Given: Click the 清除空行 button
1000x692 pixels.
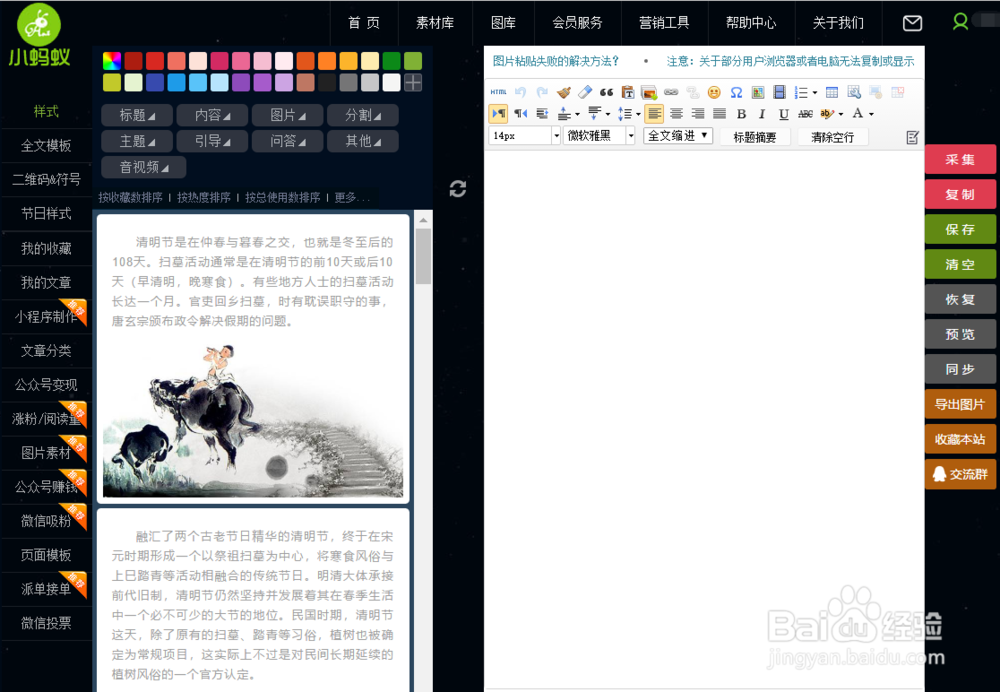Looking at the screenshot, I should 832,137.
